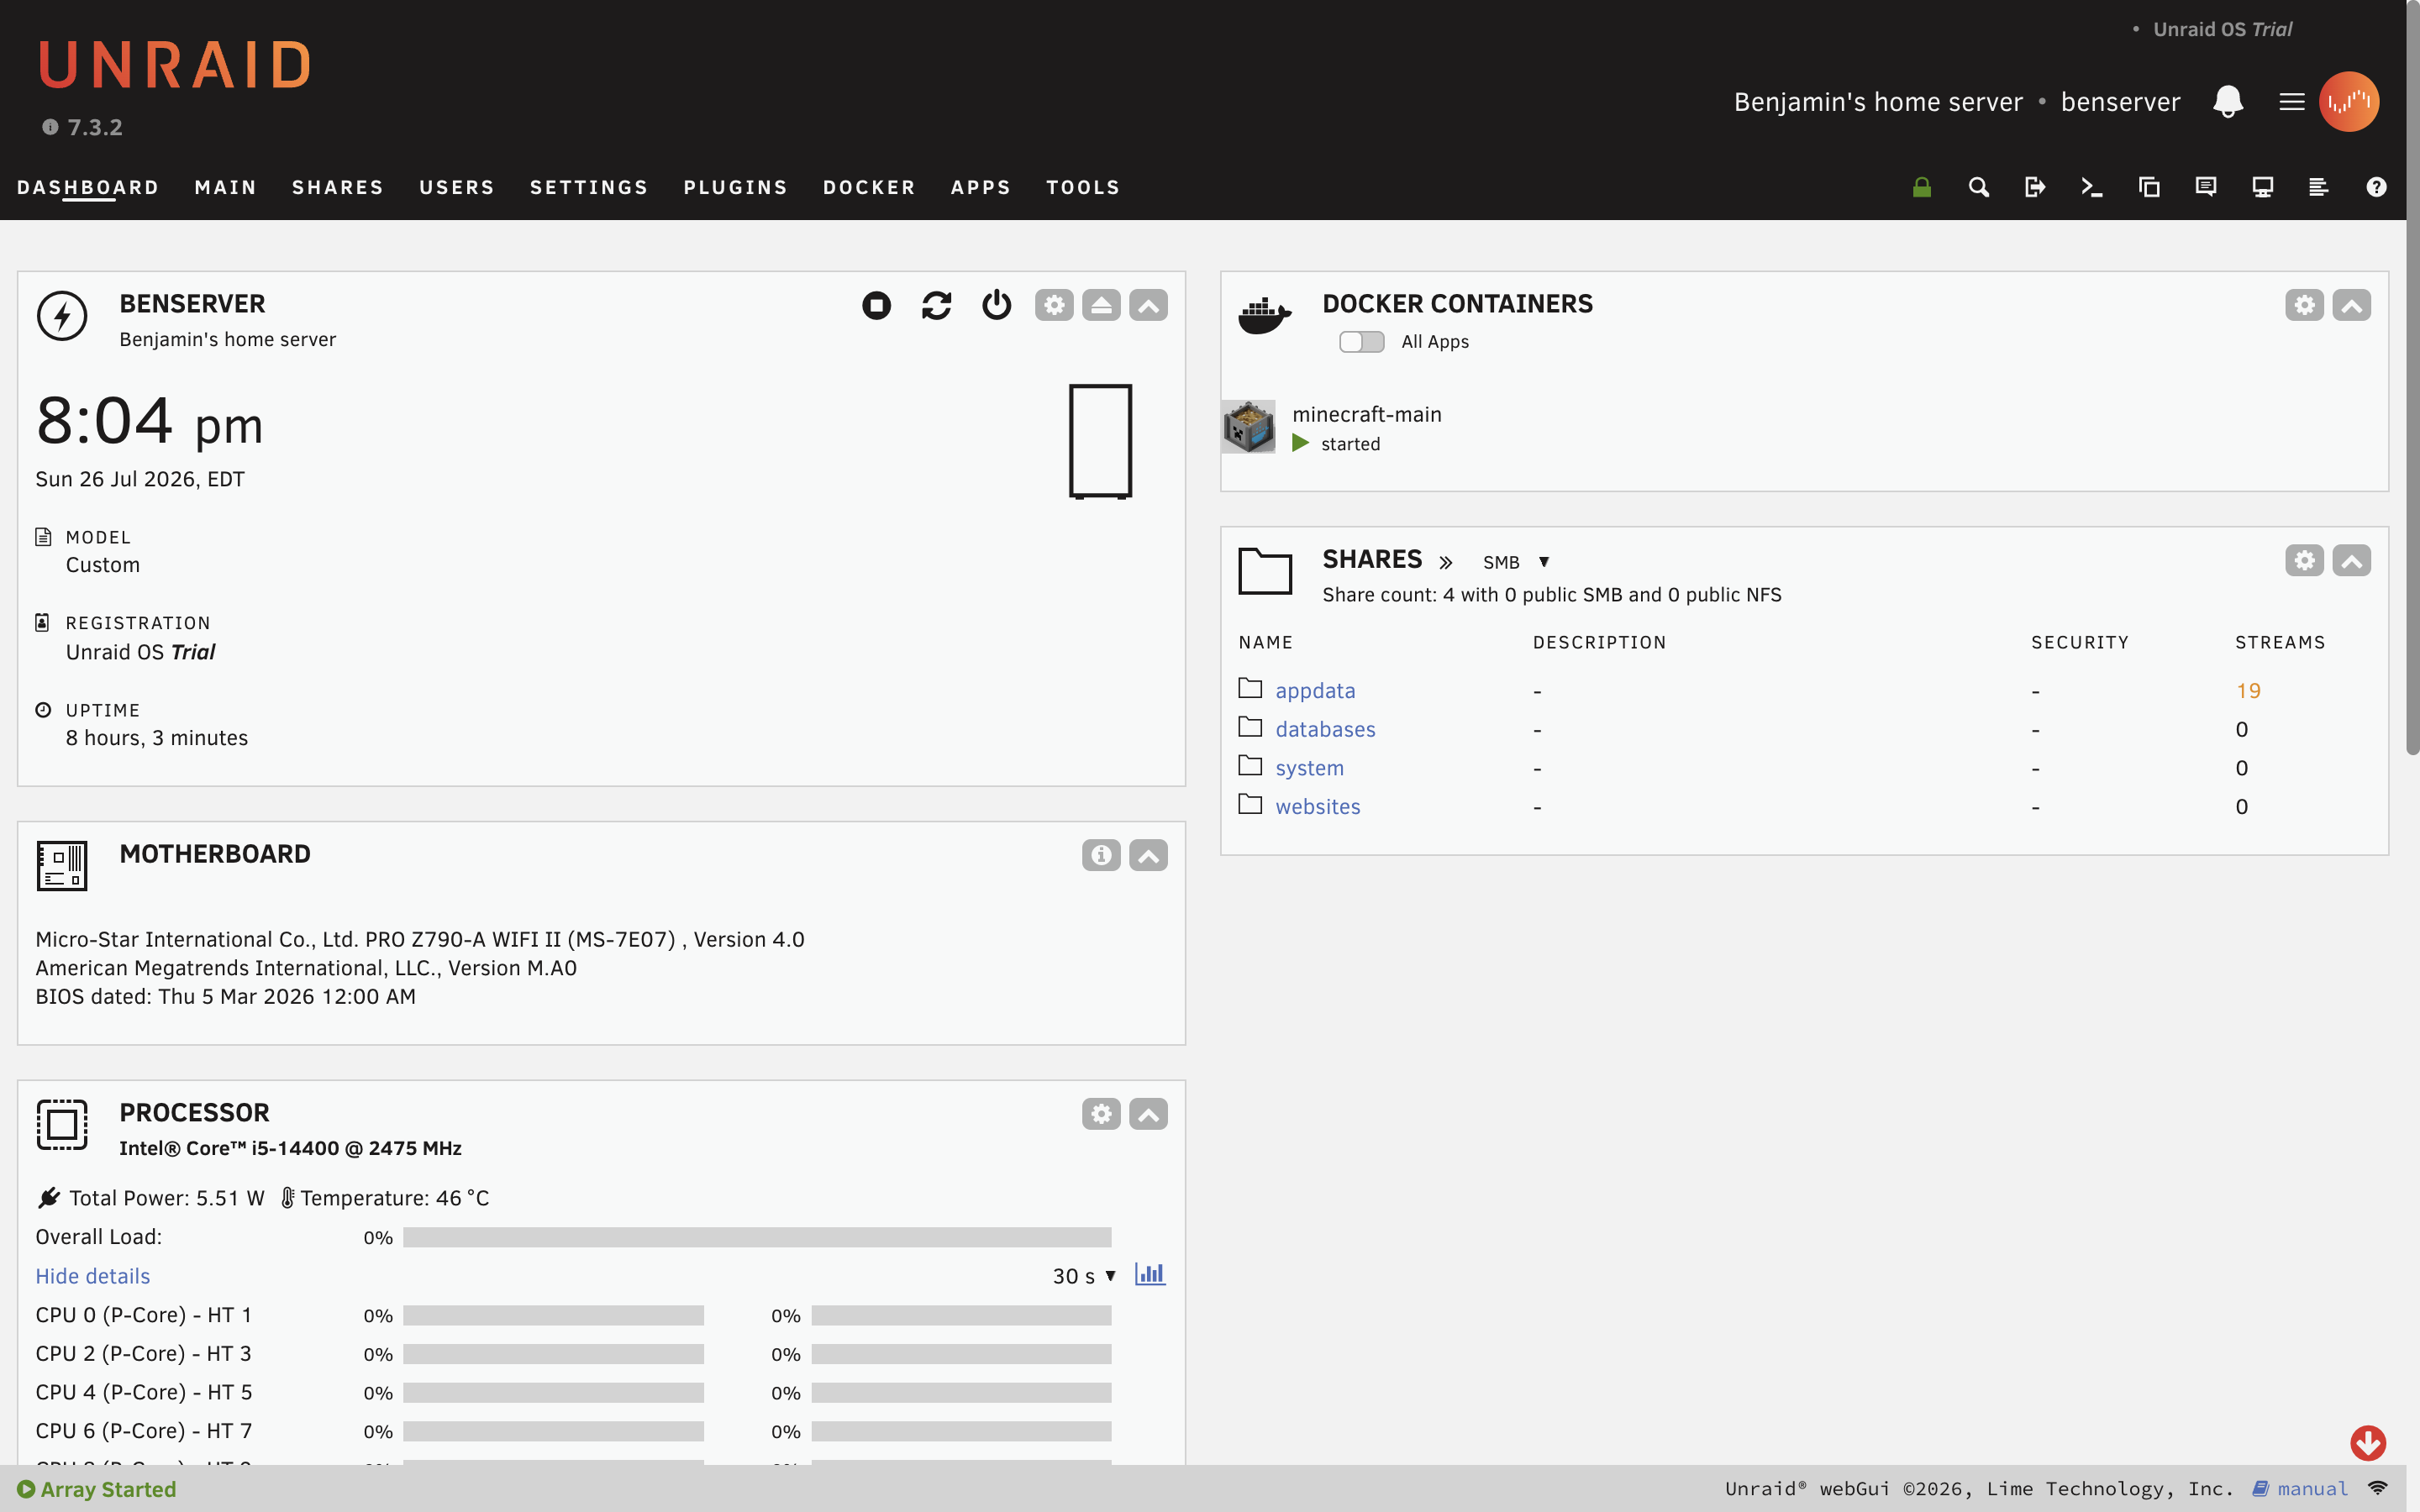The height and width of the screenshot is (1512, 2420).
Task: Collapse the Benserver panel
Action: pos(1148,305)
